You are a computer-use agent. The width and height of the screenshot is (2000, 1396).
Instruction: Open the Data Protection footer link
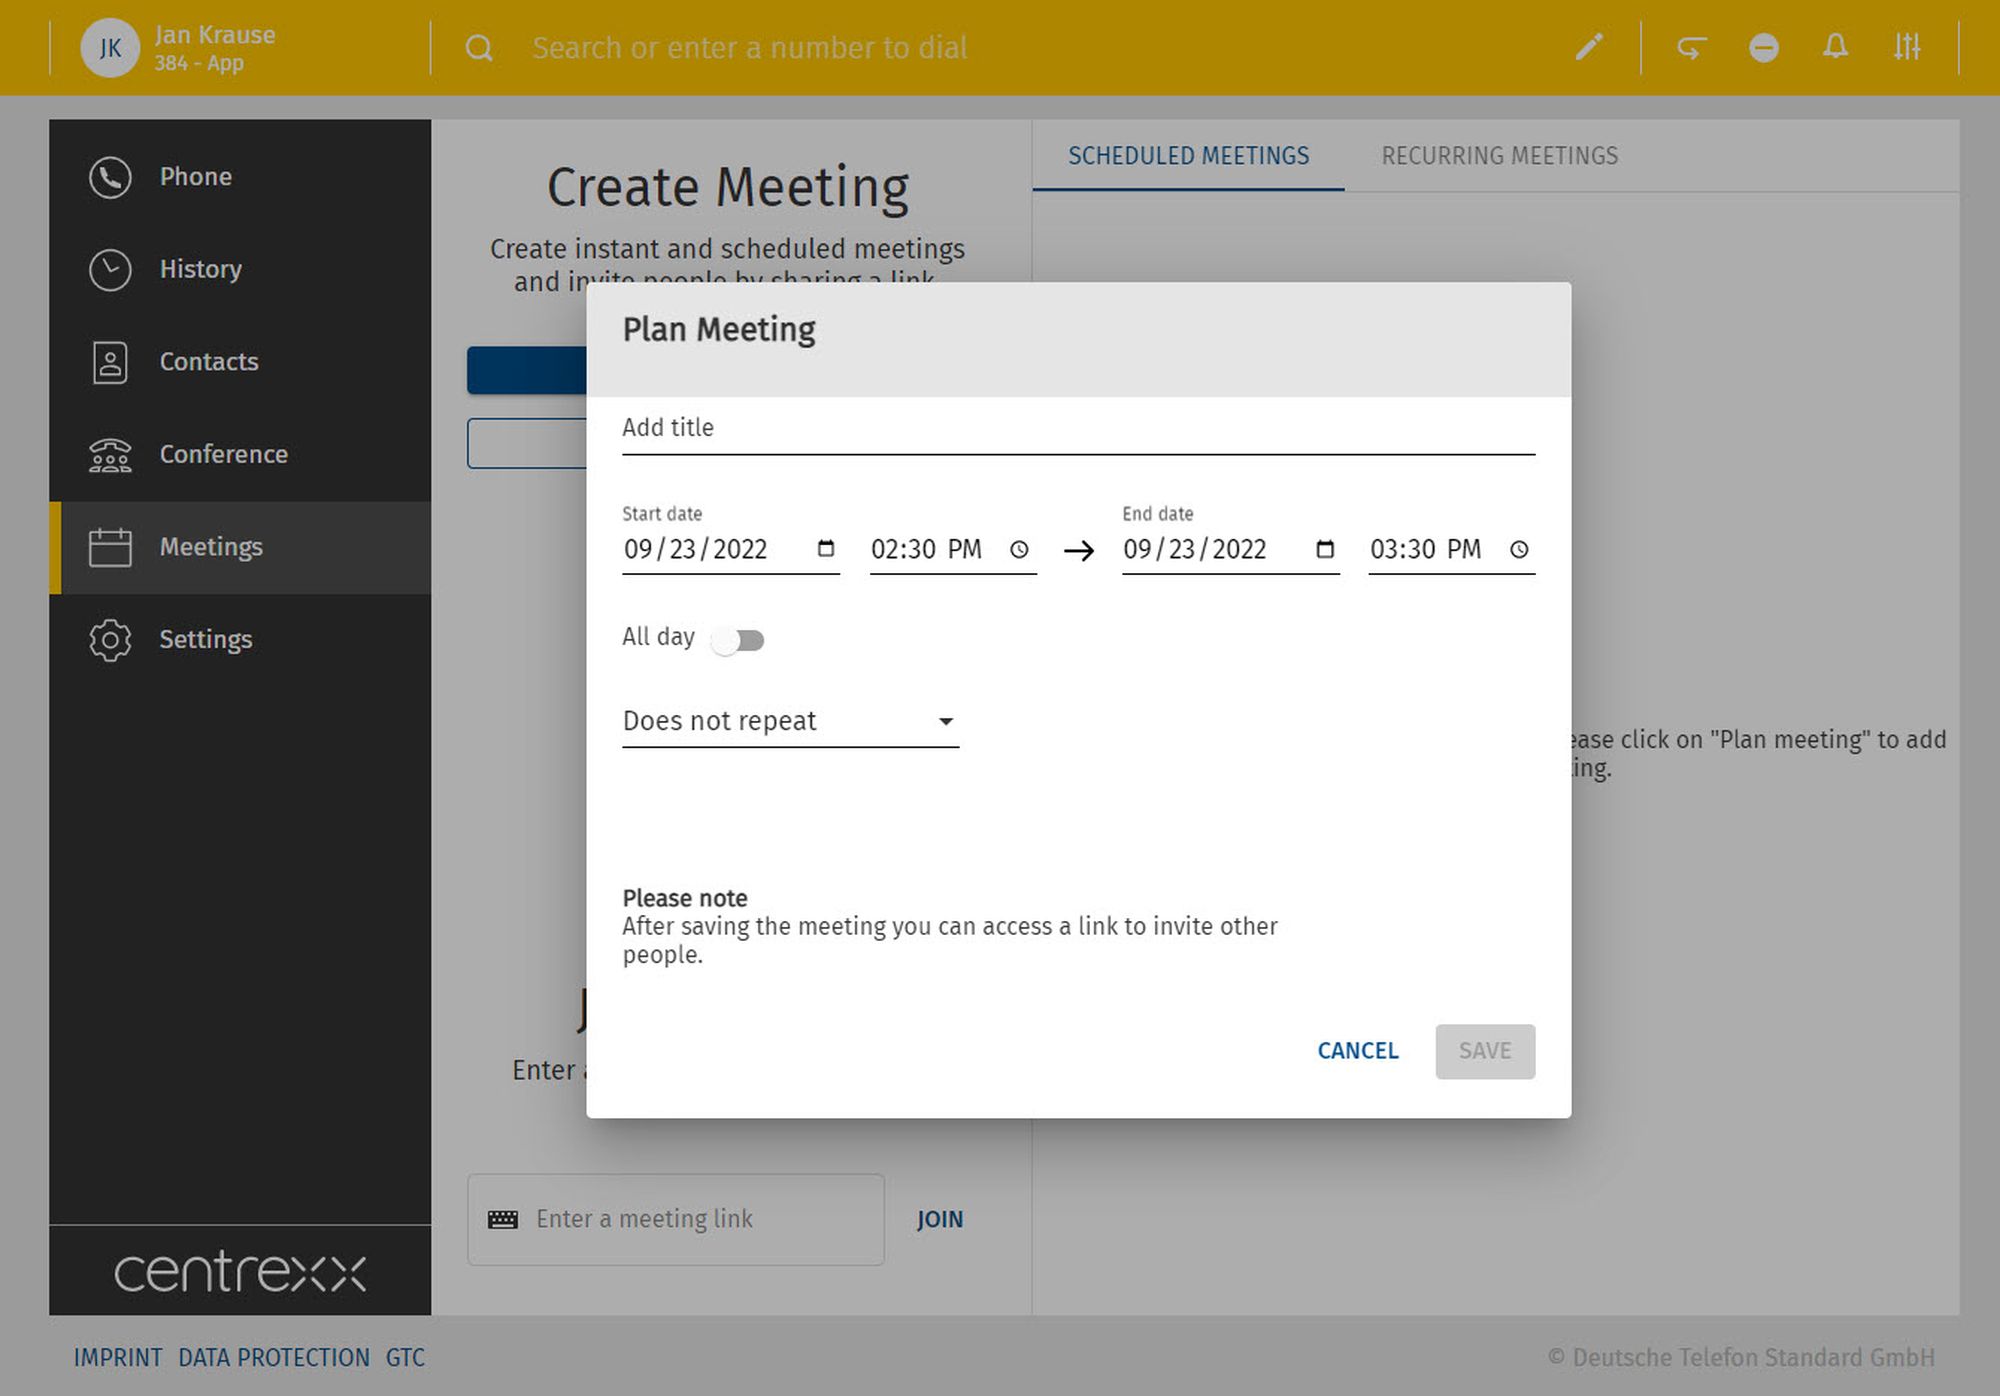point(273,1358)
